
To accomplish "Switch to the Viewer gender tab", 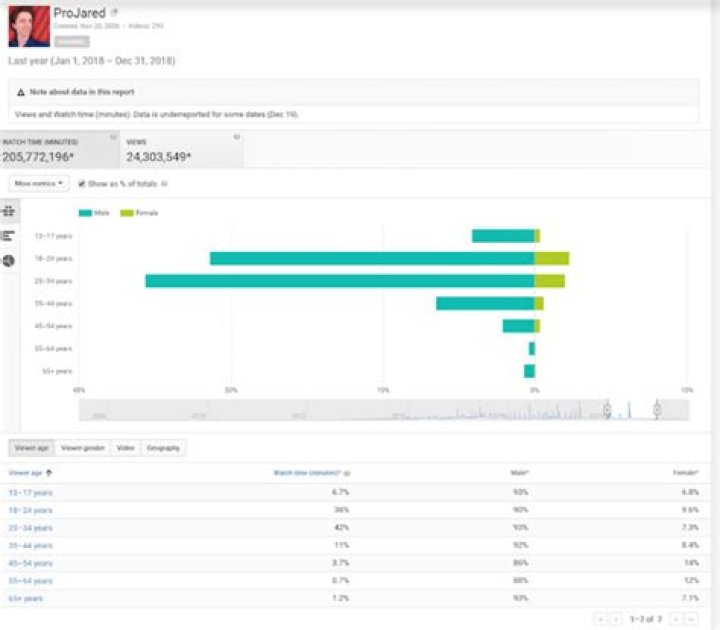I will [83, 448].
